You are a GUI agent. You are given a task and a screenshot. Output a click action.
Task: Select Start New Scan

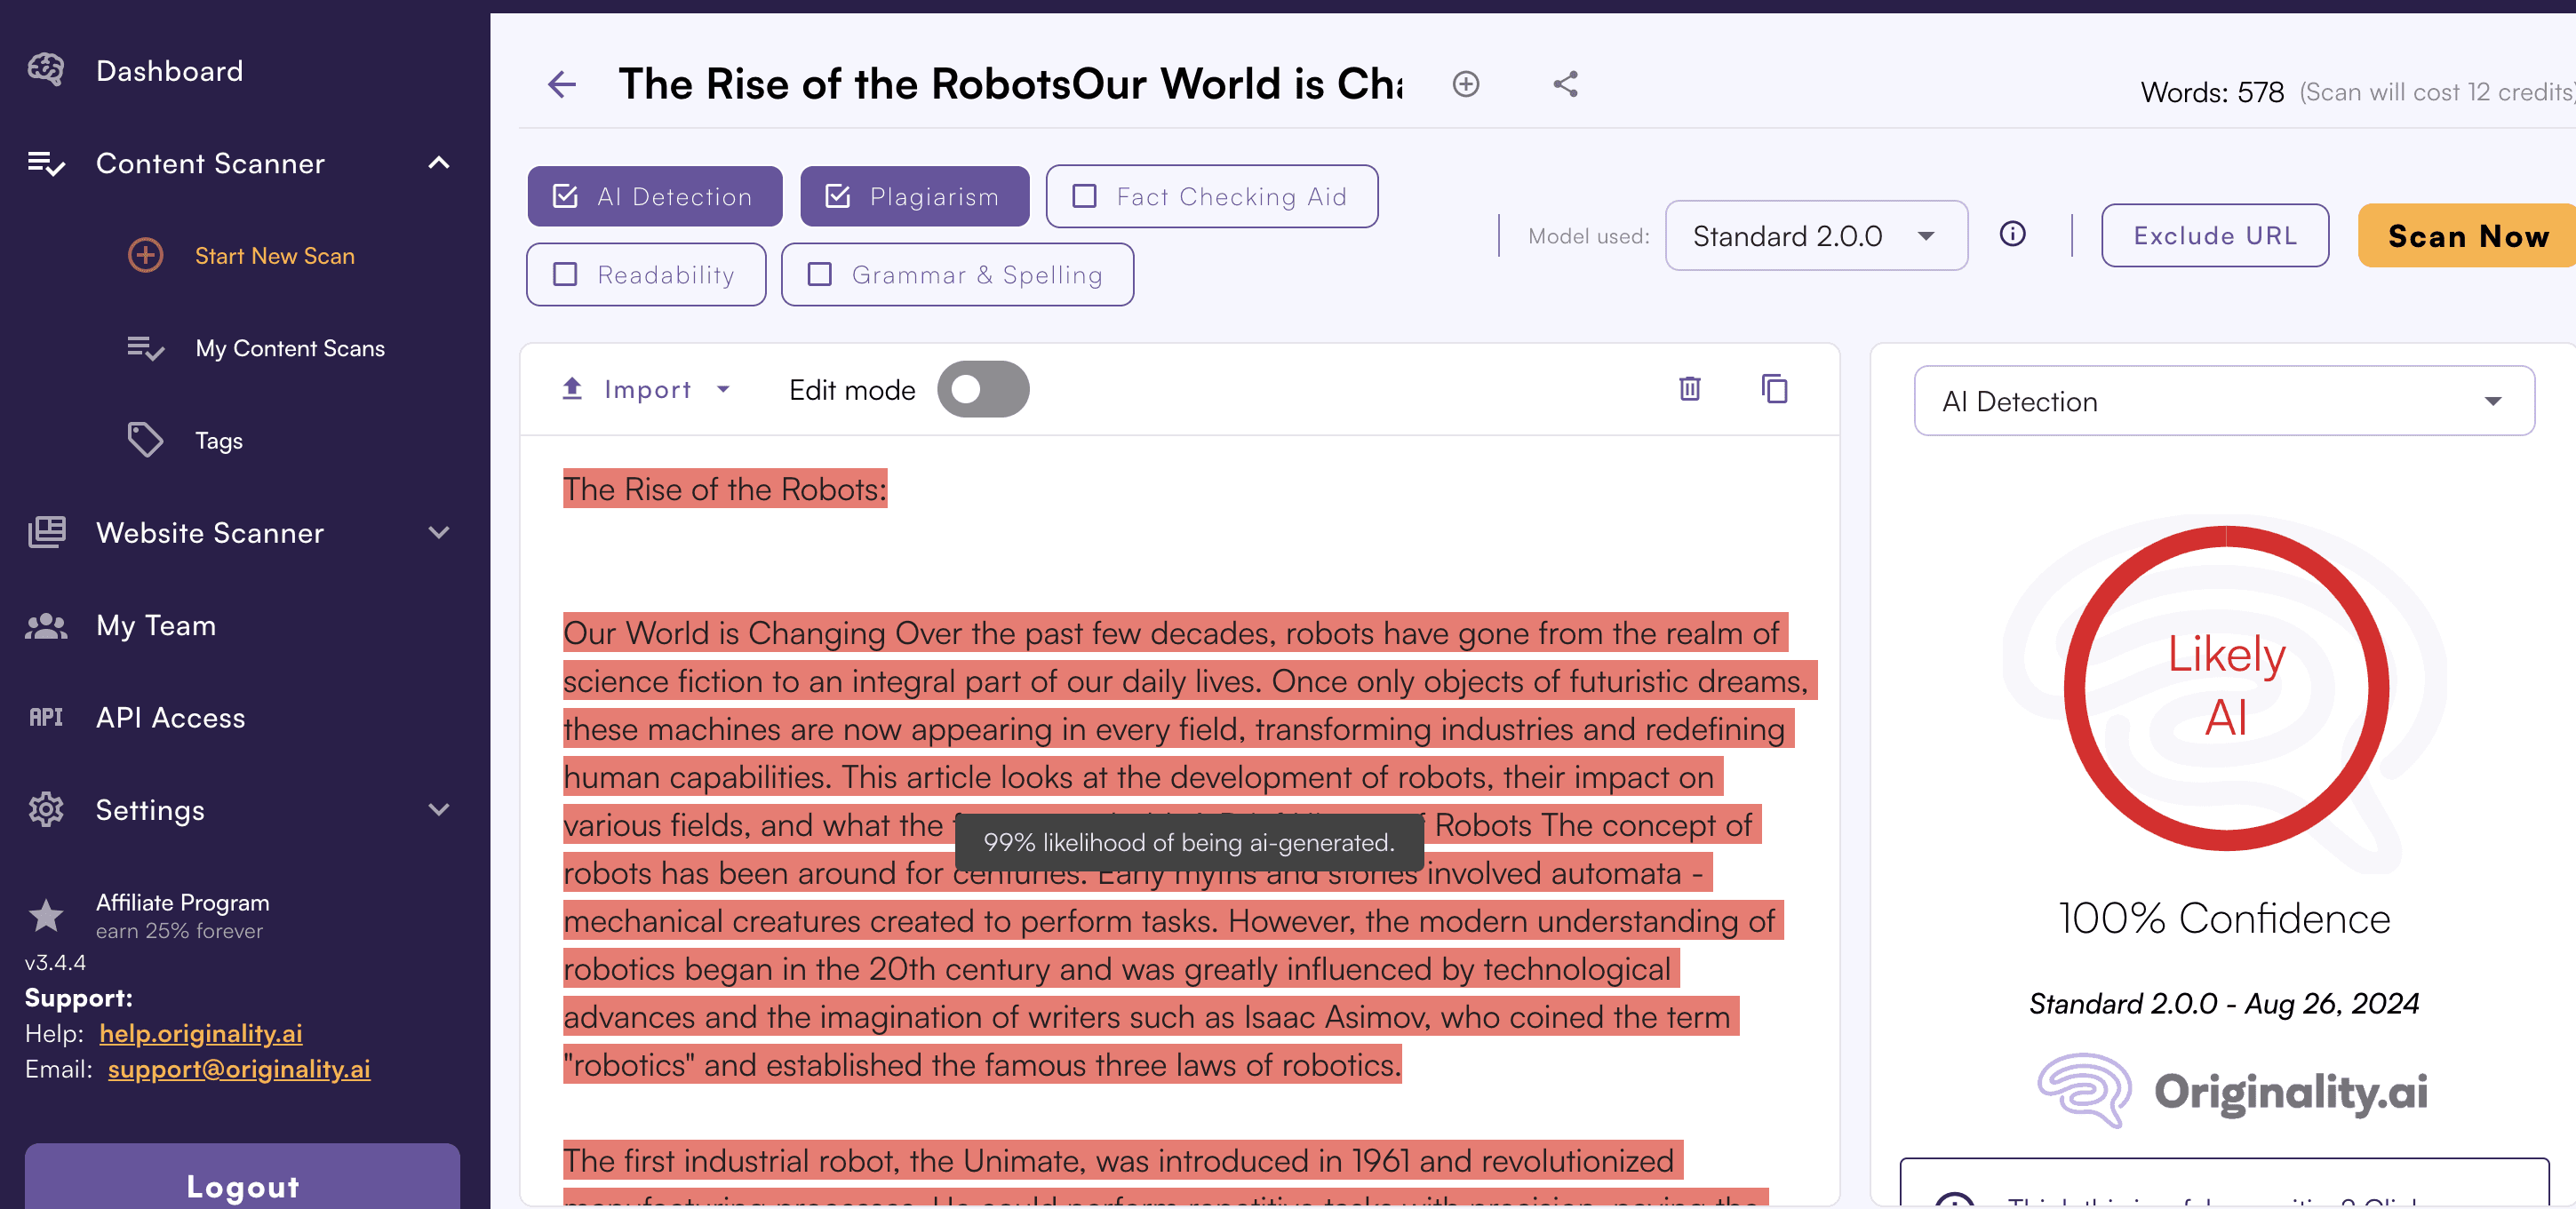click(x=274, y=256)
